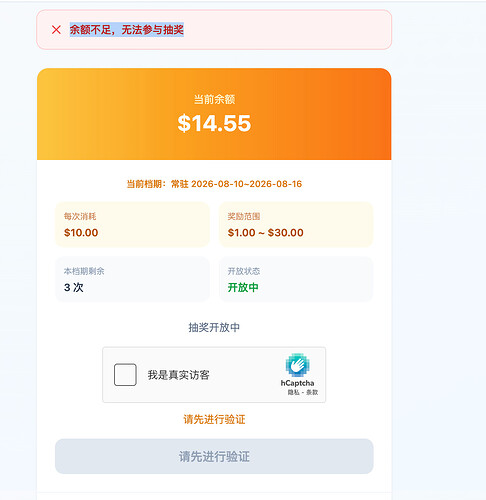
Task: Open the hCaptcha 隐私 link
Action: (x=294, y=392)
